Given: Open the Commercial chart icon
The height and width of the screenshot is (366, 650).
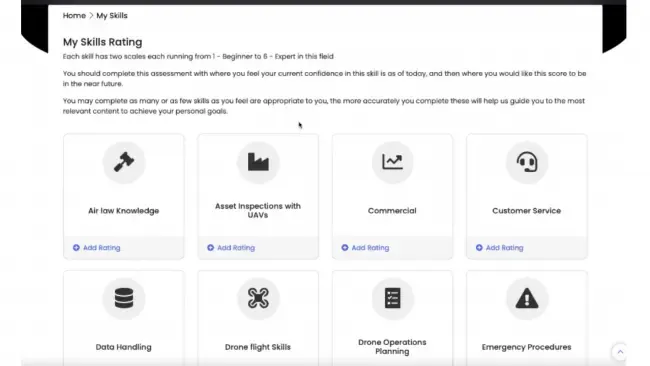Looking at the screenshot, I should [392, 162].
